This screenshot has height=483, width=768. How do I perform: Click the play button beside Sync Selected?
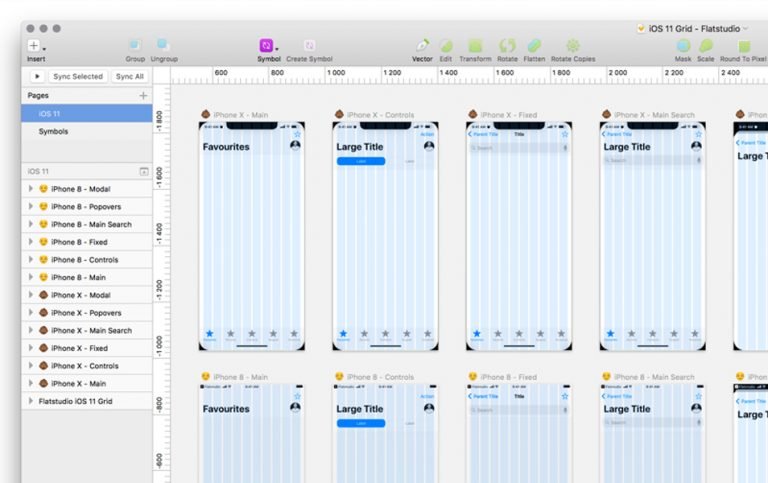coord(37,76)
